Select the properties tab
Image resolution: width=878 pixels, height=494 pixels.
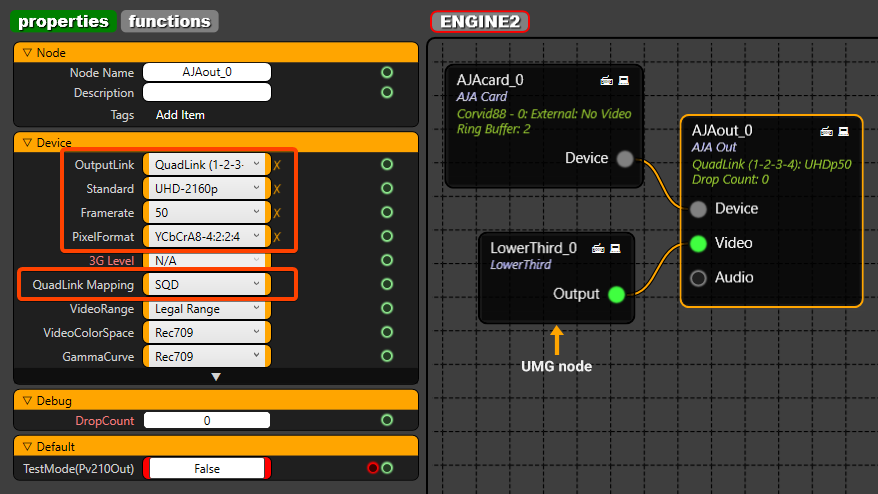pos(64,21)
